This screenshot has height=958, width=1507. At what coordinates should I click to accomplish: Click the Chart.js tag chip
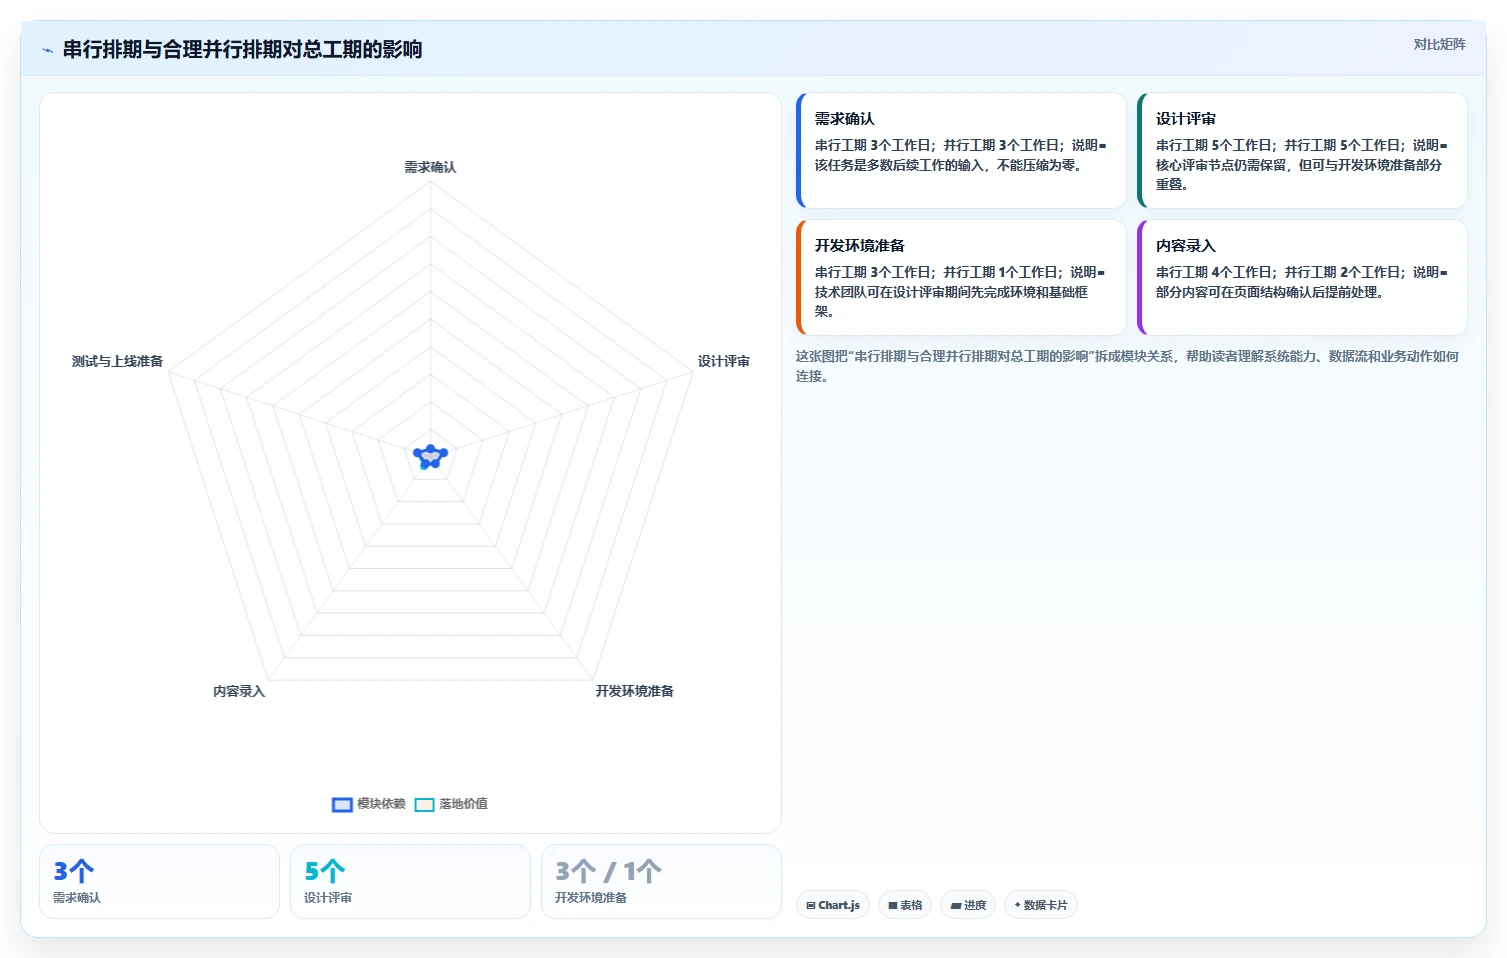(x=833, y=905)
